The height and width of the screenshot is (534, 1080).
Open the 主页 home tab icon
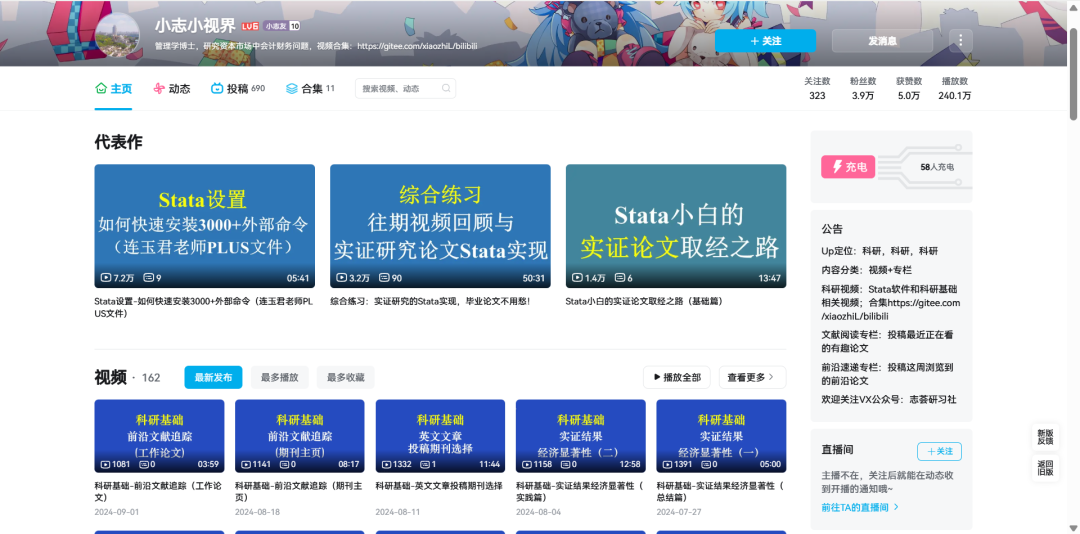point(101,88)
